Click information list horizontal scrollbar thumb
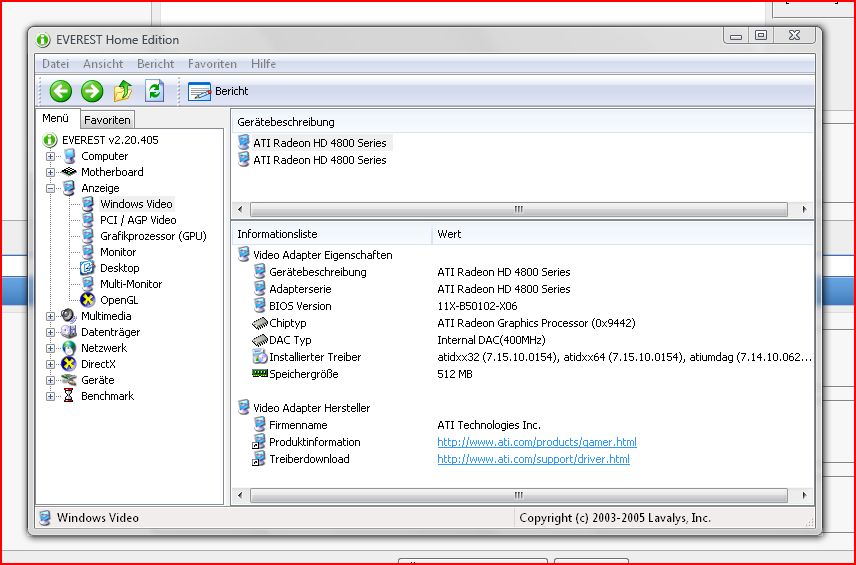856x565 pixels. point(519,496)
